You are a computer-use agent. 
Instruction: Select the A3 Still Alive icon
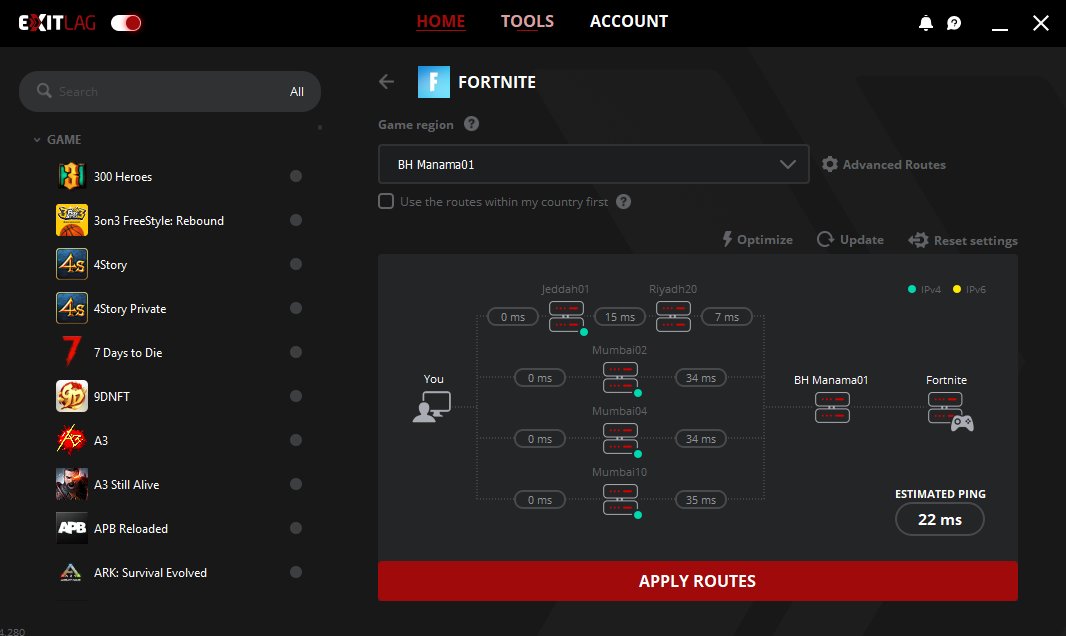coord(71,484)
